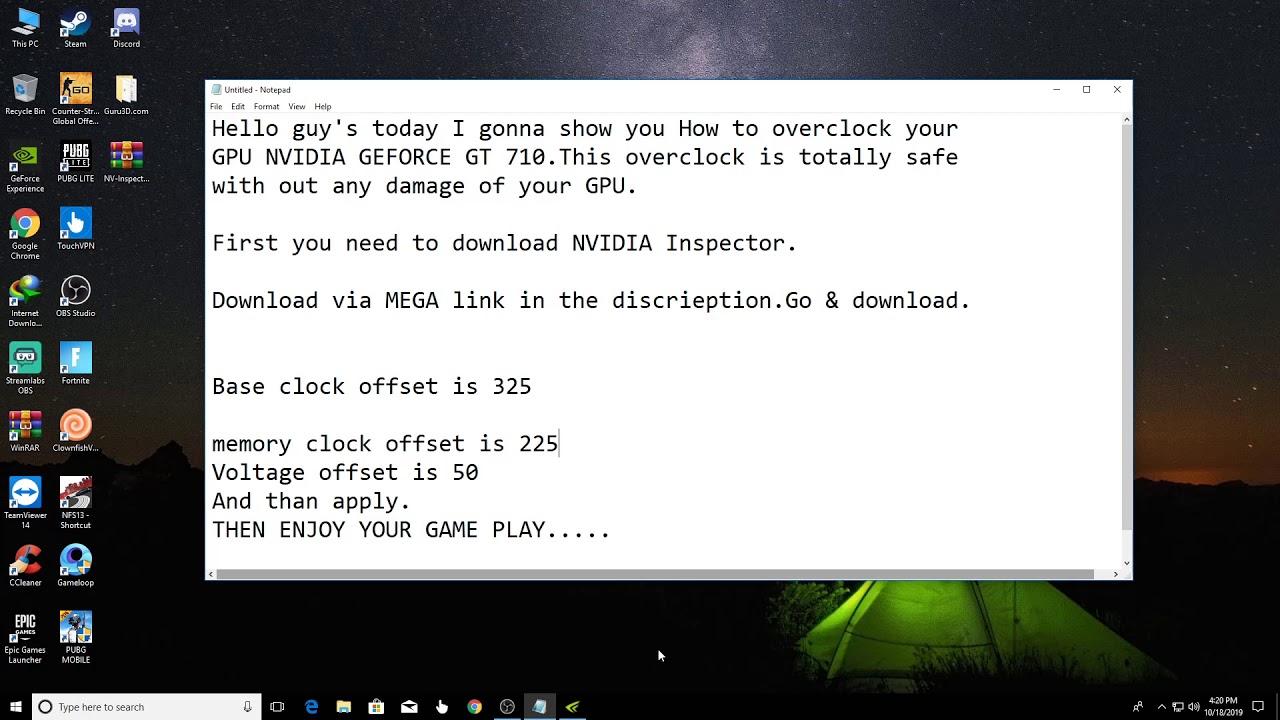Image resolution: width=1280 pixels, height=720 pixels.
Task: Select the Recycle Bin icon
Action: (x=25, y=95)
